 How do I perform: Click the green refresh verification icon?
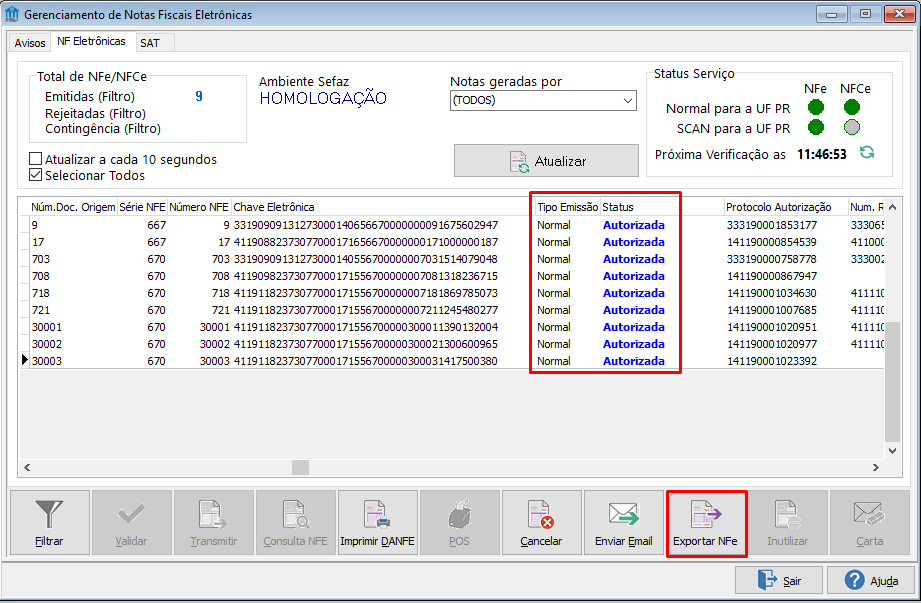[x=867, y=153]
